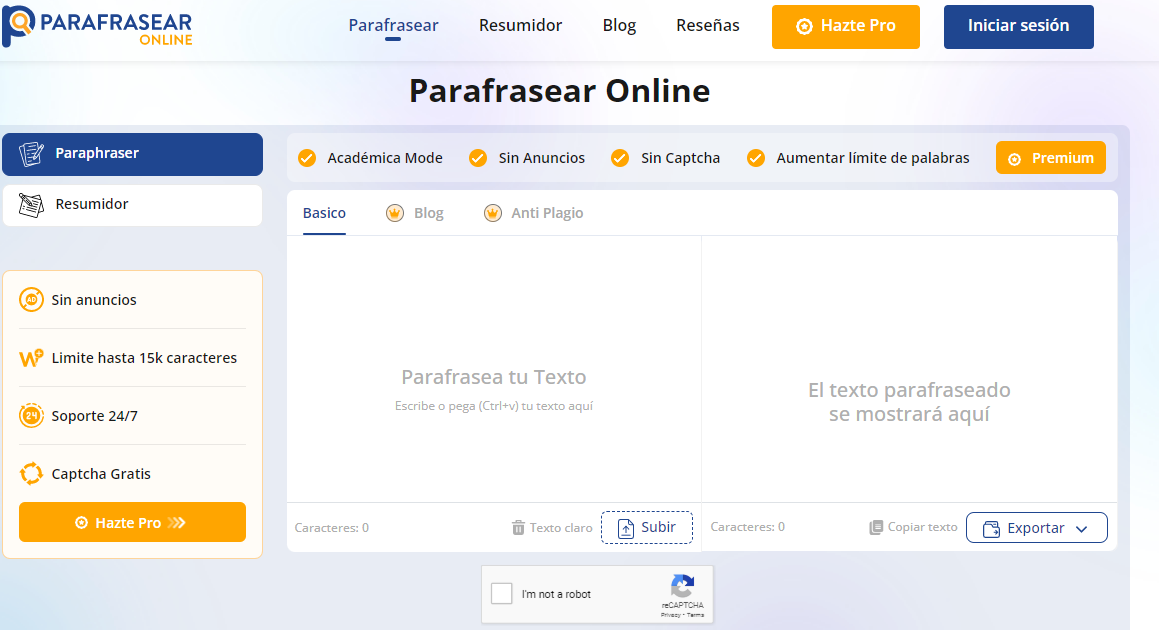This screenshot has width=1159, height=630.
Task: Click the Académica Mode checkmark icon
Action: 307,158
